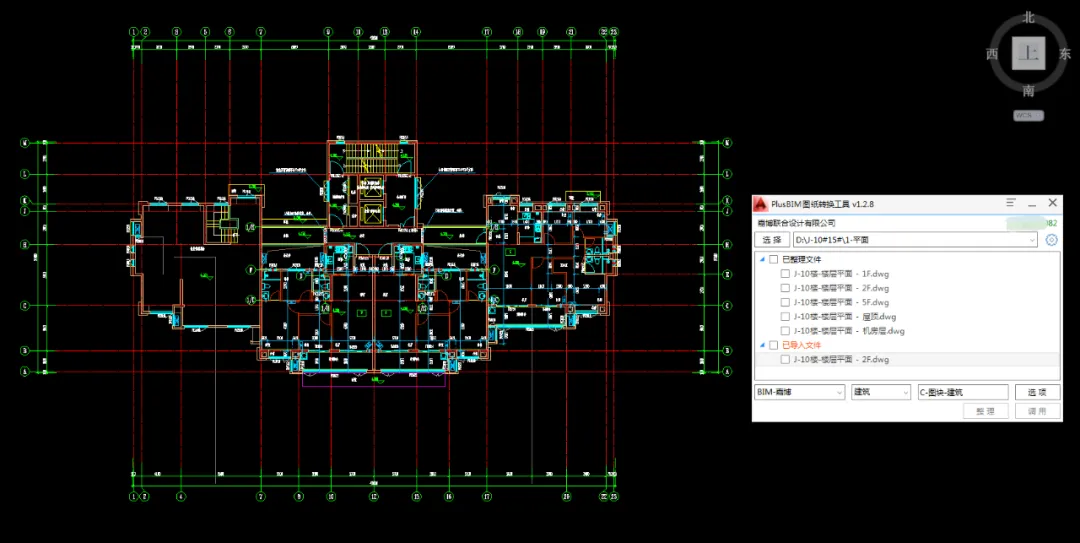The width and height of the screenshot is (1080, 543).
Task: Select 楼层平面 - 机房层.dwg file name text
Action: 849,331
